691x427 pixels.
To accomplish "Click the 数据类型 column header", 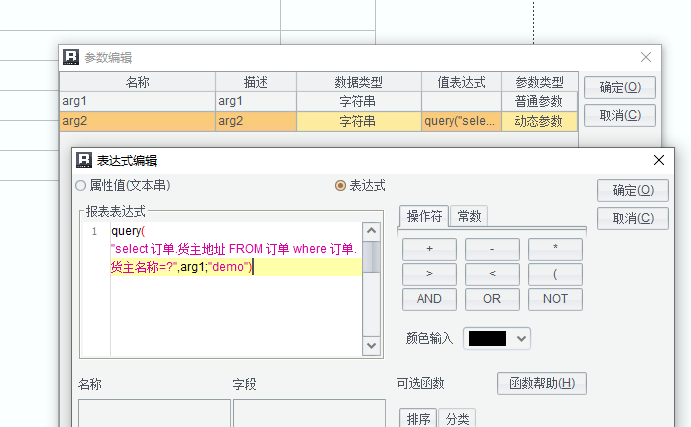I will coord(359,82).
